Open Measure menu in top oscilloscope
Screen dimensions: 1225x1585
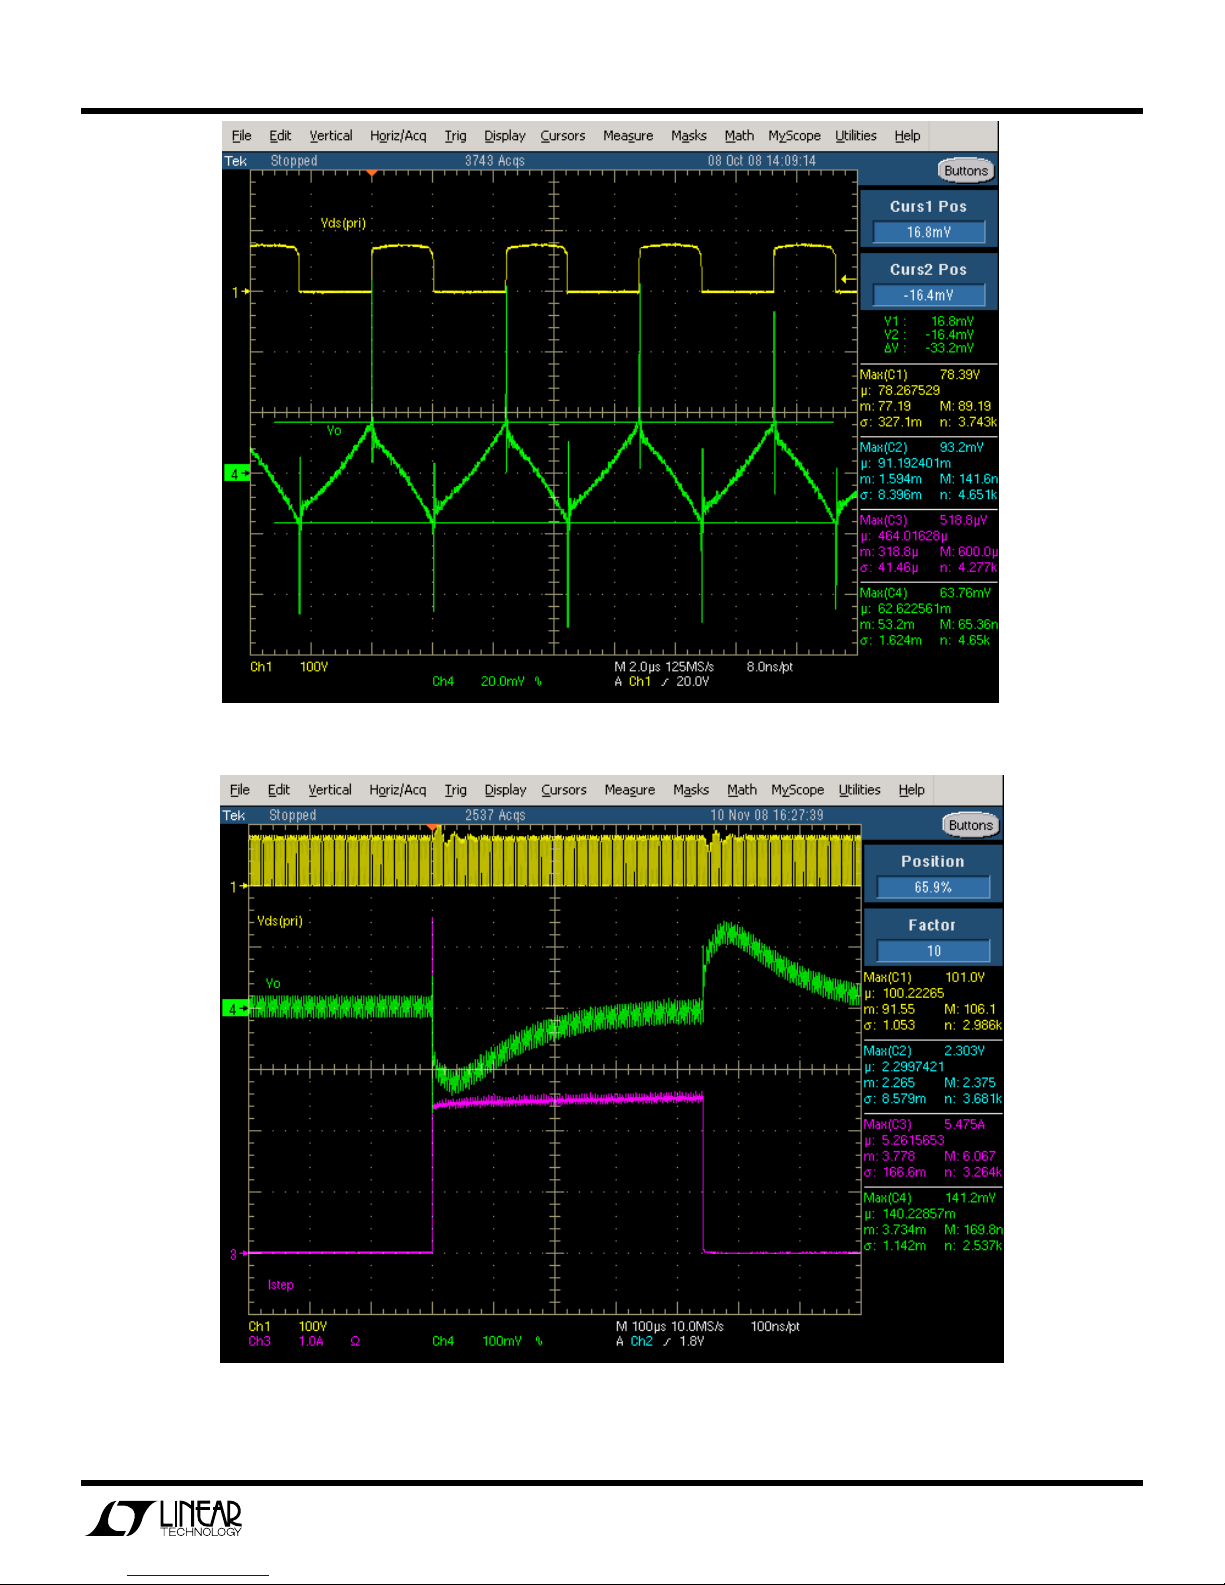pos(628,136)
